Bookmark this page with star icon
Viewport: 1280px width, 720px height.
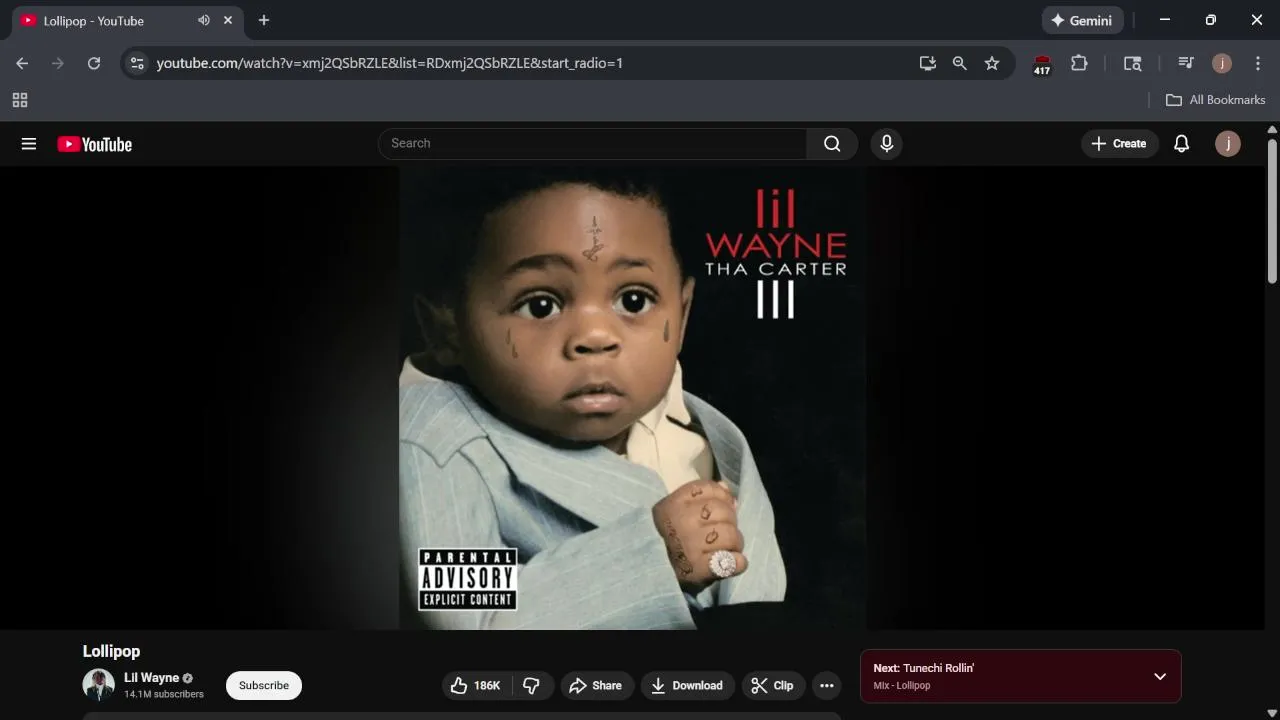pos(992,63)
